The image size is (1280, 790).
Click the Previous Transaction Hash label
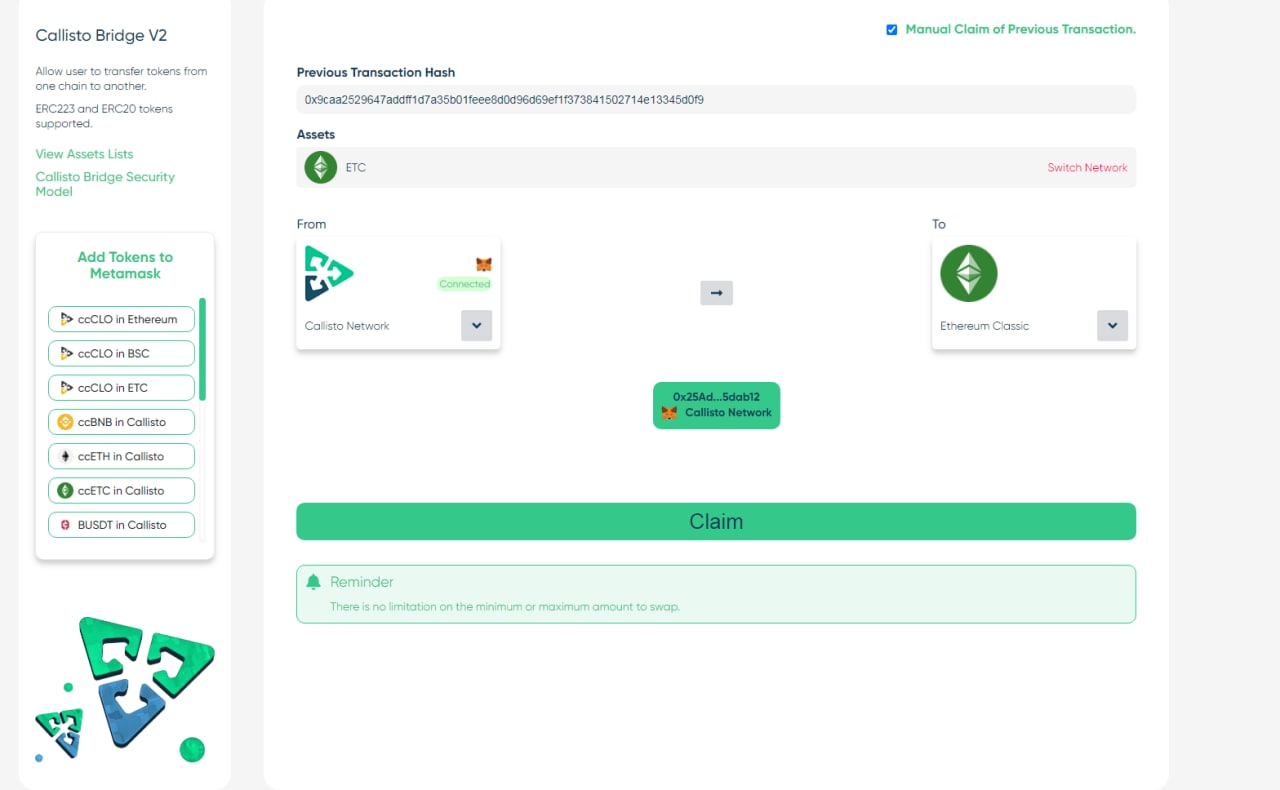tap(376, 72)
